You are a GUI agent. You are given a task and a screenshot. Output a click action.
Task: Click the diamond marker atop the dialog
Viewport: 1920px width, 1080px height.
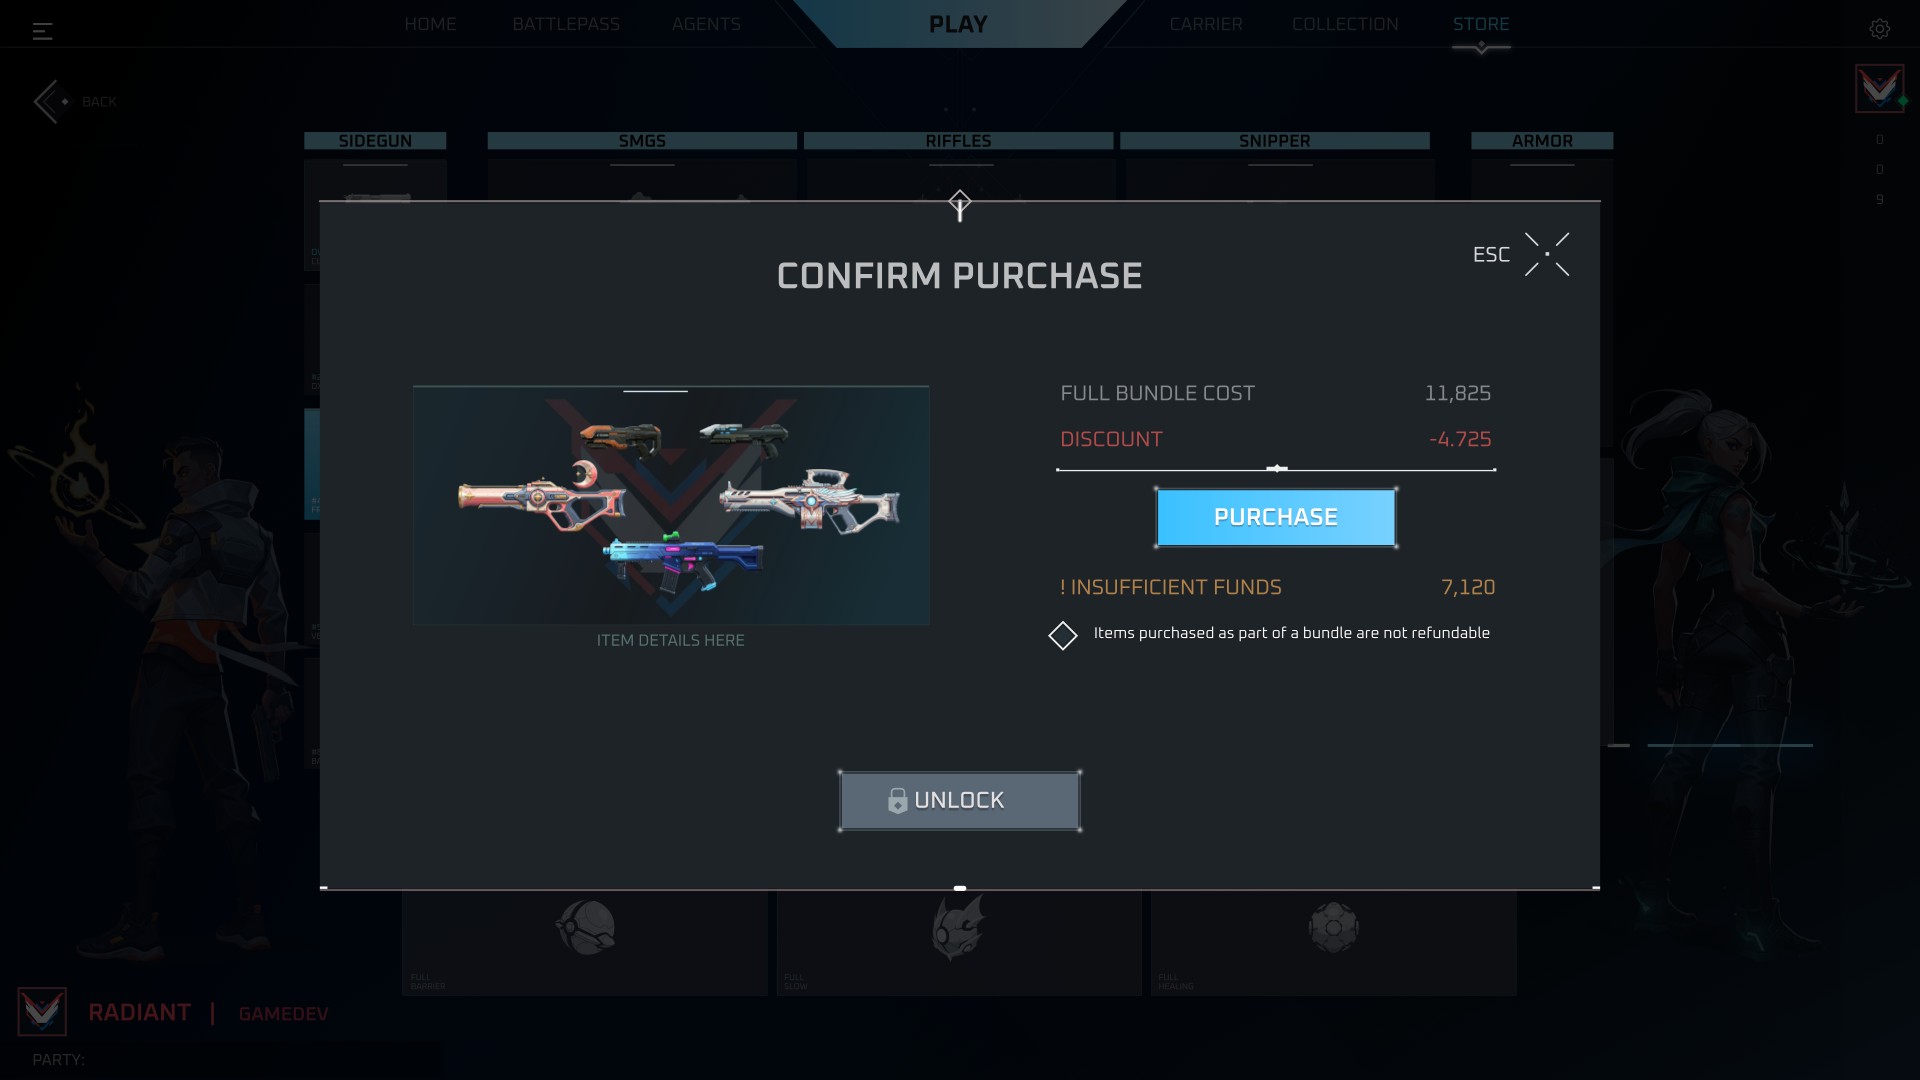959,205
